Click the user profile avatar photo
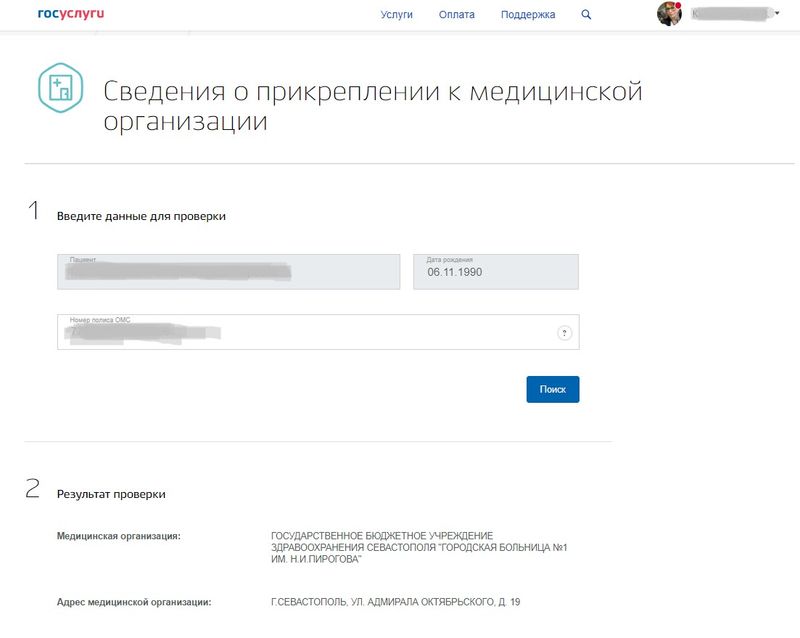 pos(668,13)
